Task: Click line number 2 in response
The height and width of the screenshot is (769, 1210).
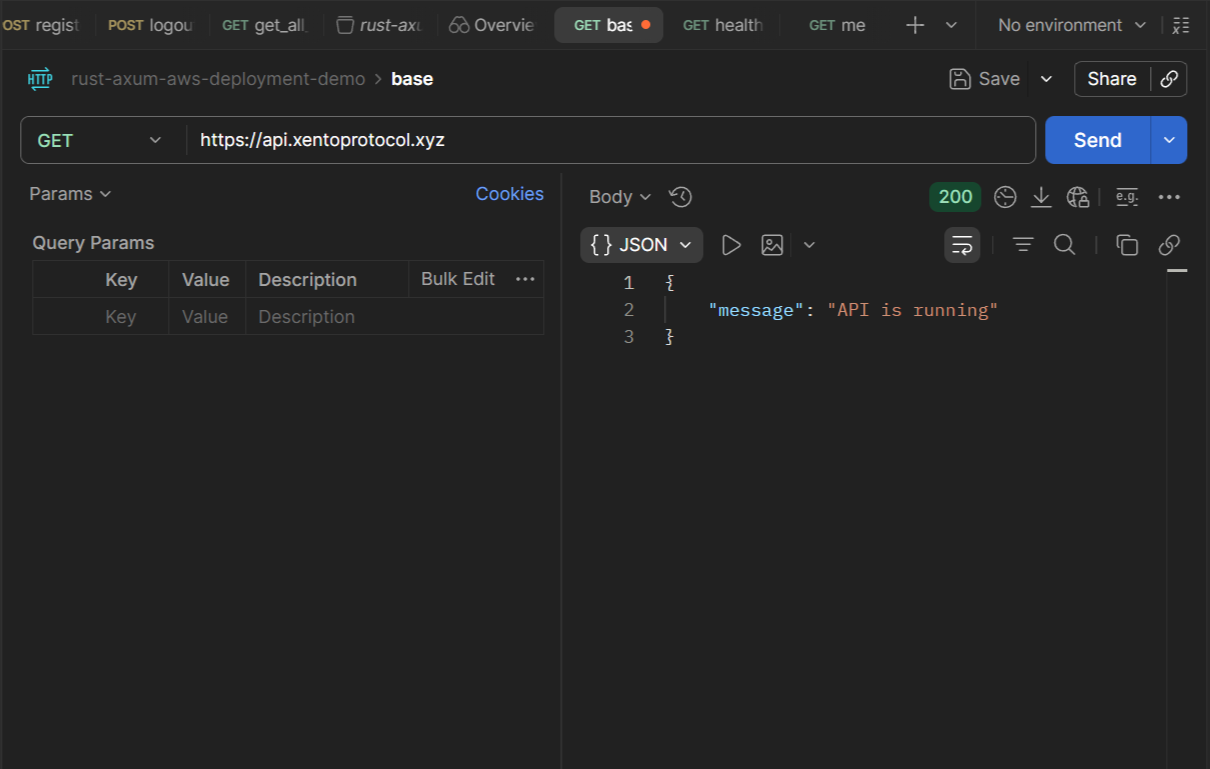Action: 628,310
